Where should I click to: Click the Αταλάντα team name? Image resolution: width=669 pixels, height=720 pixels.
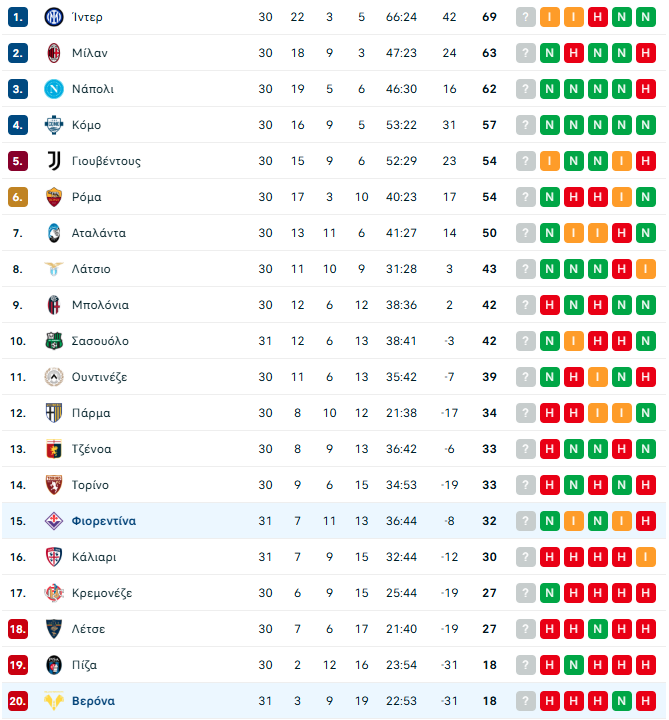[x=99, y=233]
